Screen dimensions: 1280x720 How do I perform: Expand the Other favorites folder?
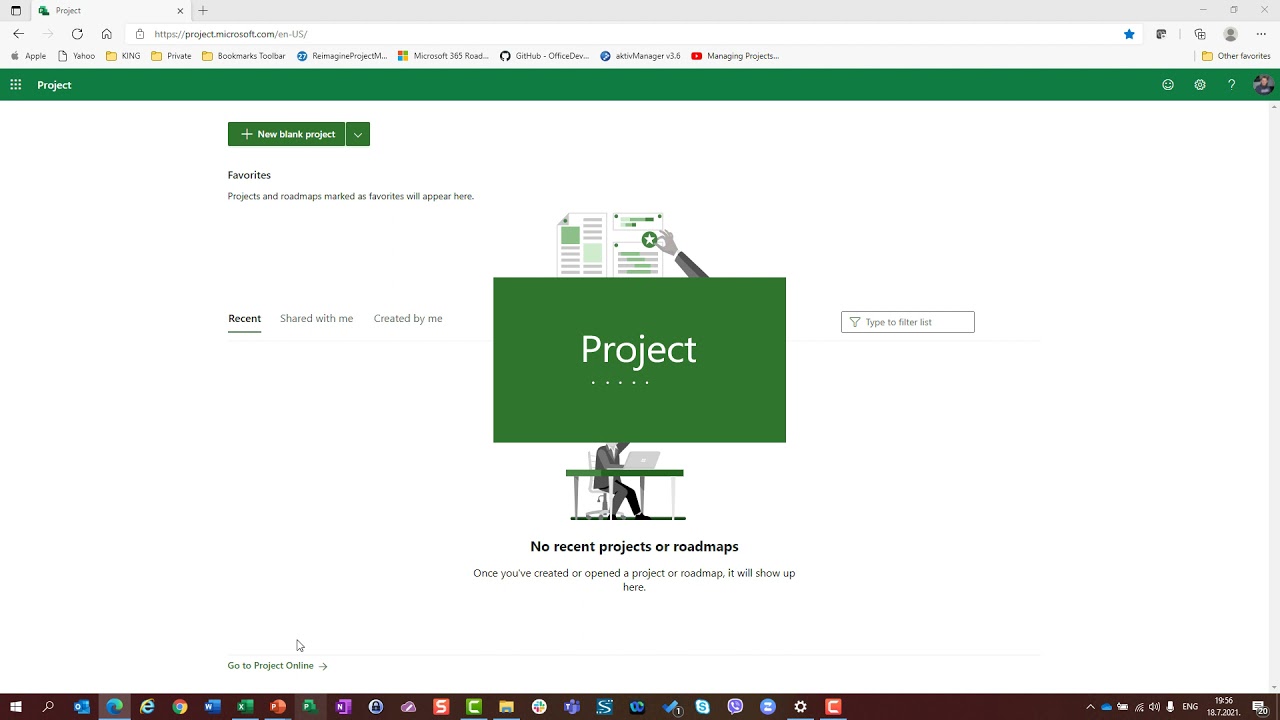tap(1236, 56)
